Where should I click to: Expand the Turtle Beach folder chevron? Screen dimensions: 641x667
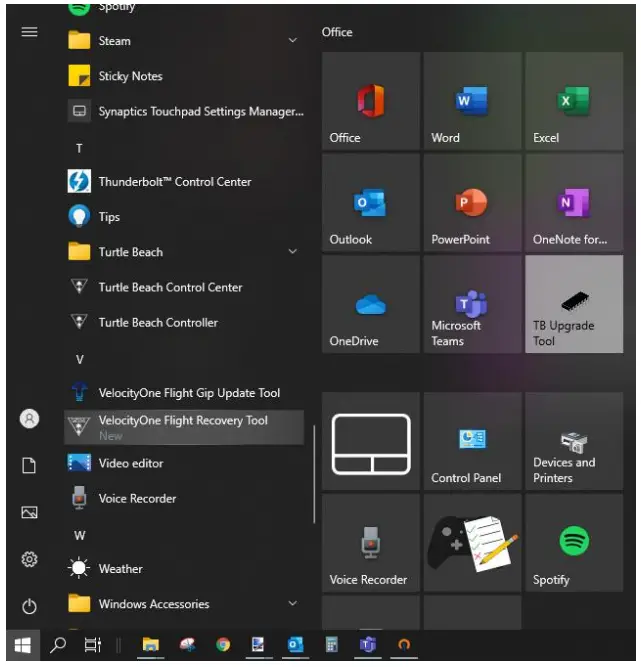[293, 251]
